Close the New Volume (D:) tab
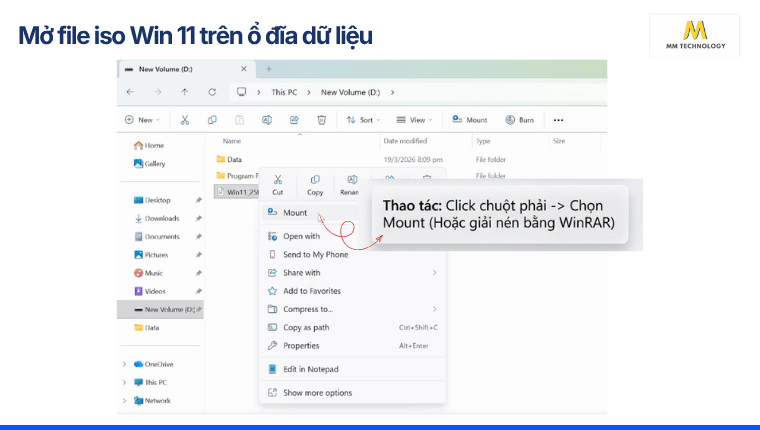Image resolution: width=760 pixels, height=430 pixels. (x=244, y=69)
